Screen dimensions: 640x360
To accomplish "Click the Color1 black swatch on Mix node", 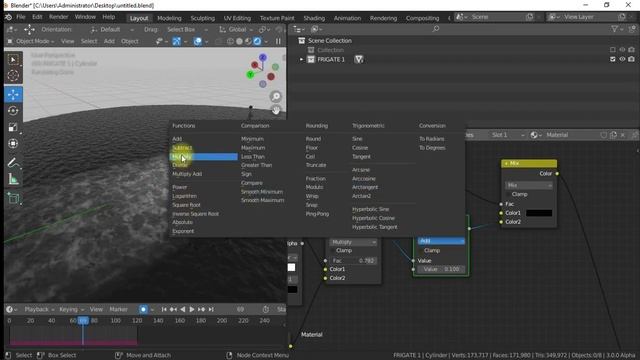I will tap(539, 213).
